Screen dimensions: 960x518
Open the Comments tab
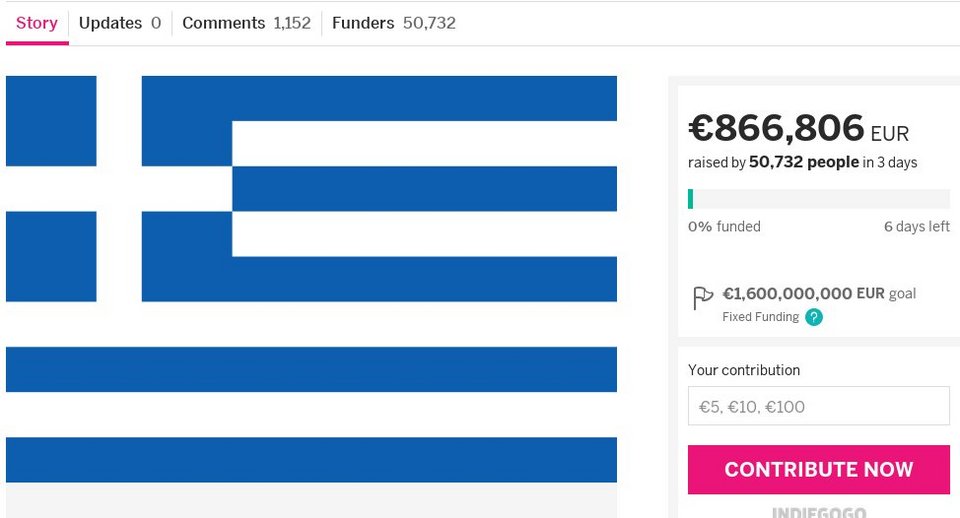tap(246, 23)
